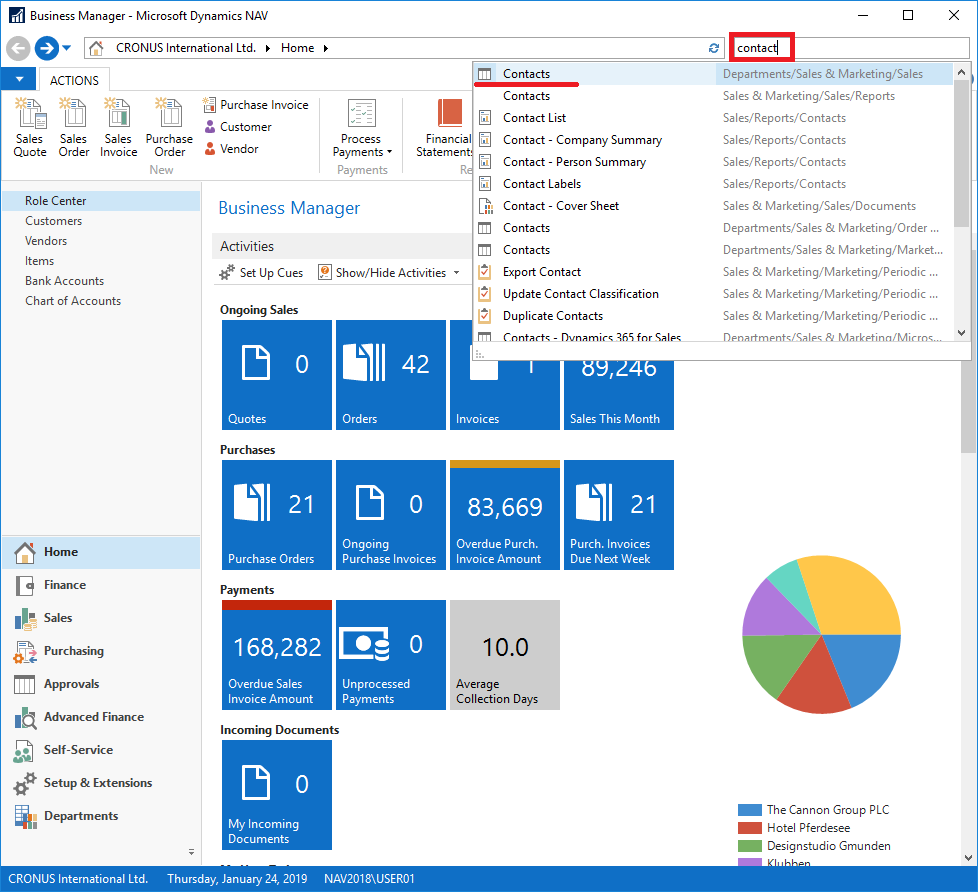Image resolution: width=978 pixels, height=892 pixels.
Task: Create a new Sales Quote from the ribbon
Action: pos(30,128)
